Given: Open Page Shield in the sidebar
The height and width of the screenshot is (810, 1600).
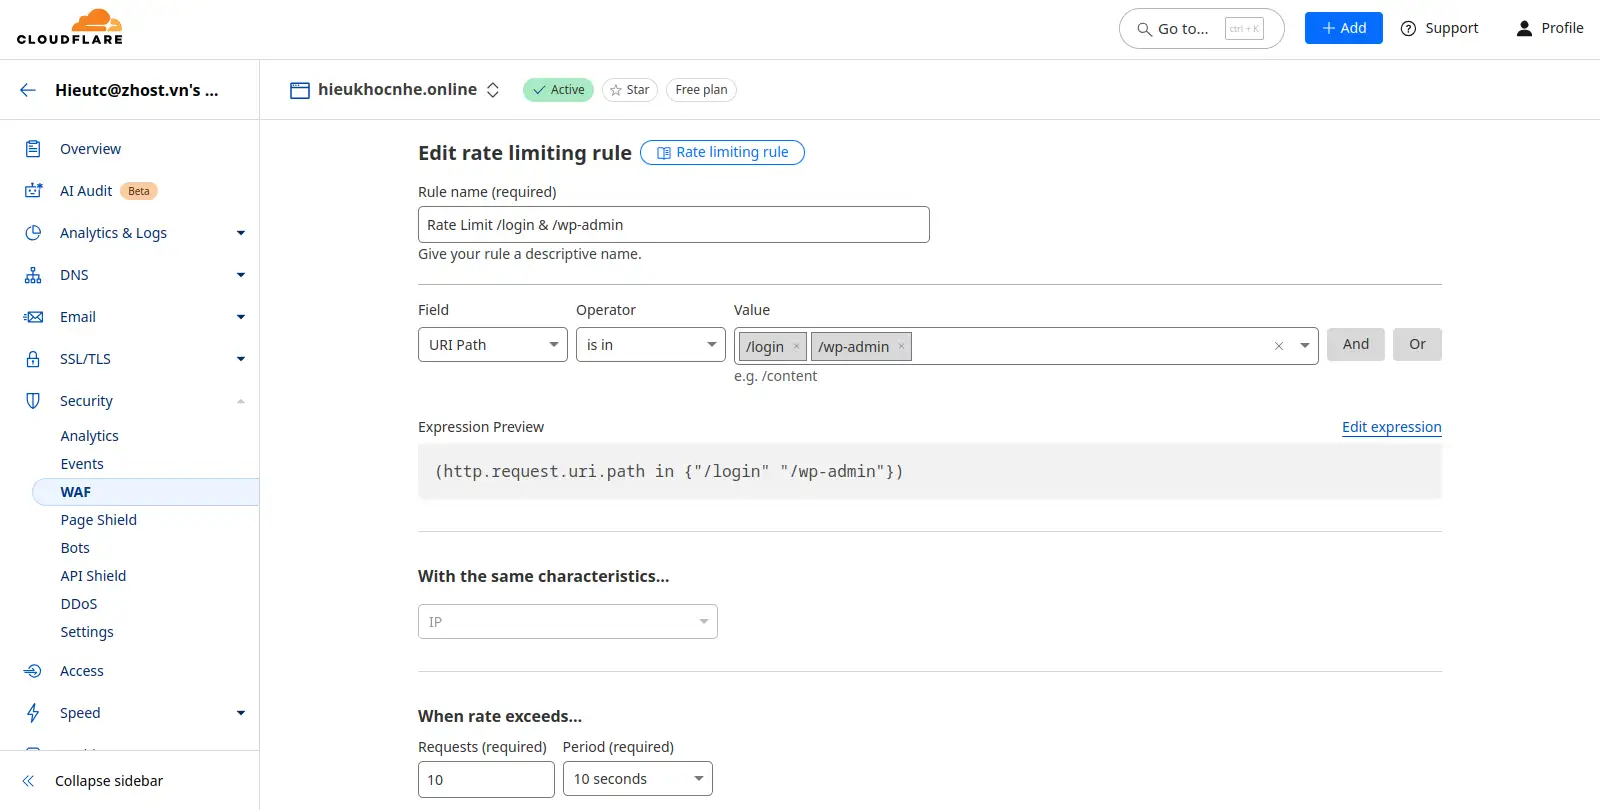Looking at the screenshot, I should pos(98,520).
